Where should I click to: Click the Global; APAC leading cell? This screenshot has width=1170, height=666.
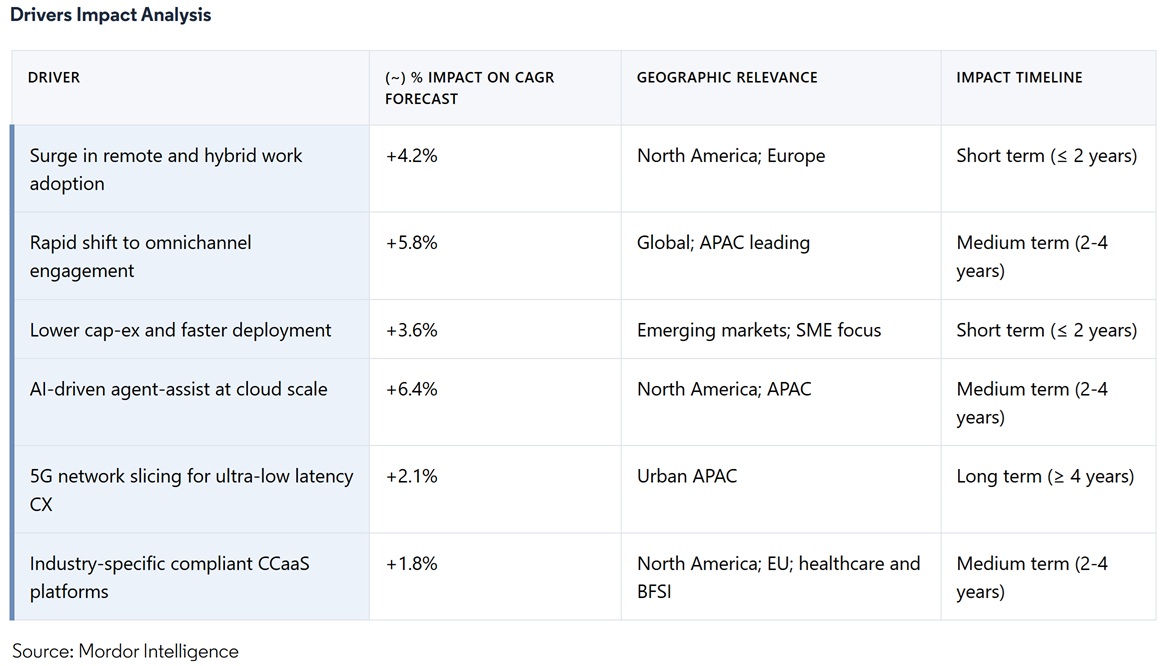(x=723, y=243)
